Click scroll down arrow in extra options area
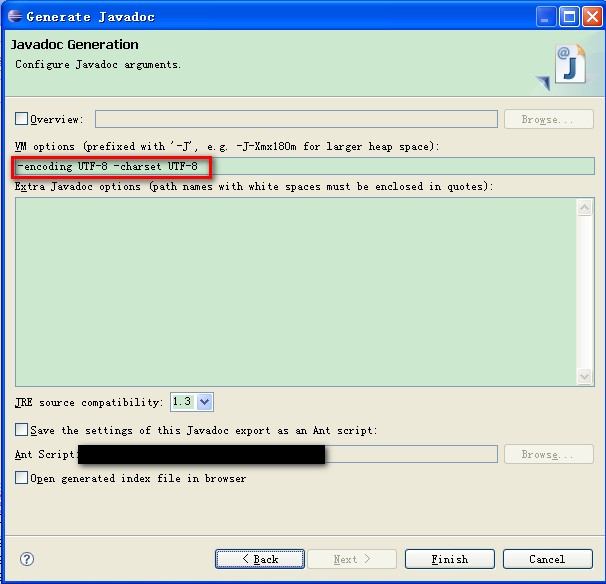The image size is (606, 584). 584,376
